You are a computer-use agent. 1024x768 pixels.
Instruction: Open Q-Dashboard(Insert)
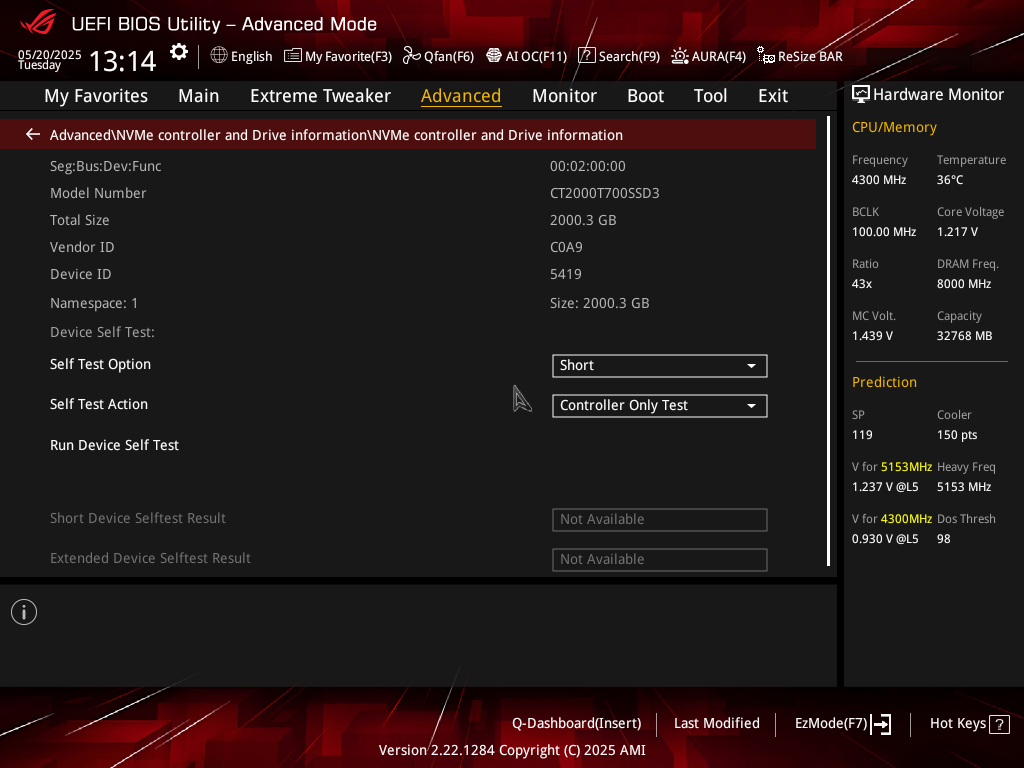[x=577, y=724]
